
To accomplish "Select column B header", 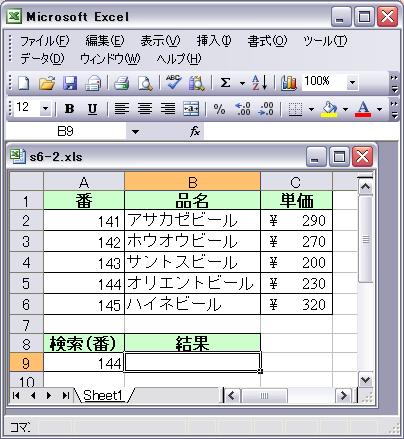I will point(192,182).
